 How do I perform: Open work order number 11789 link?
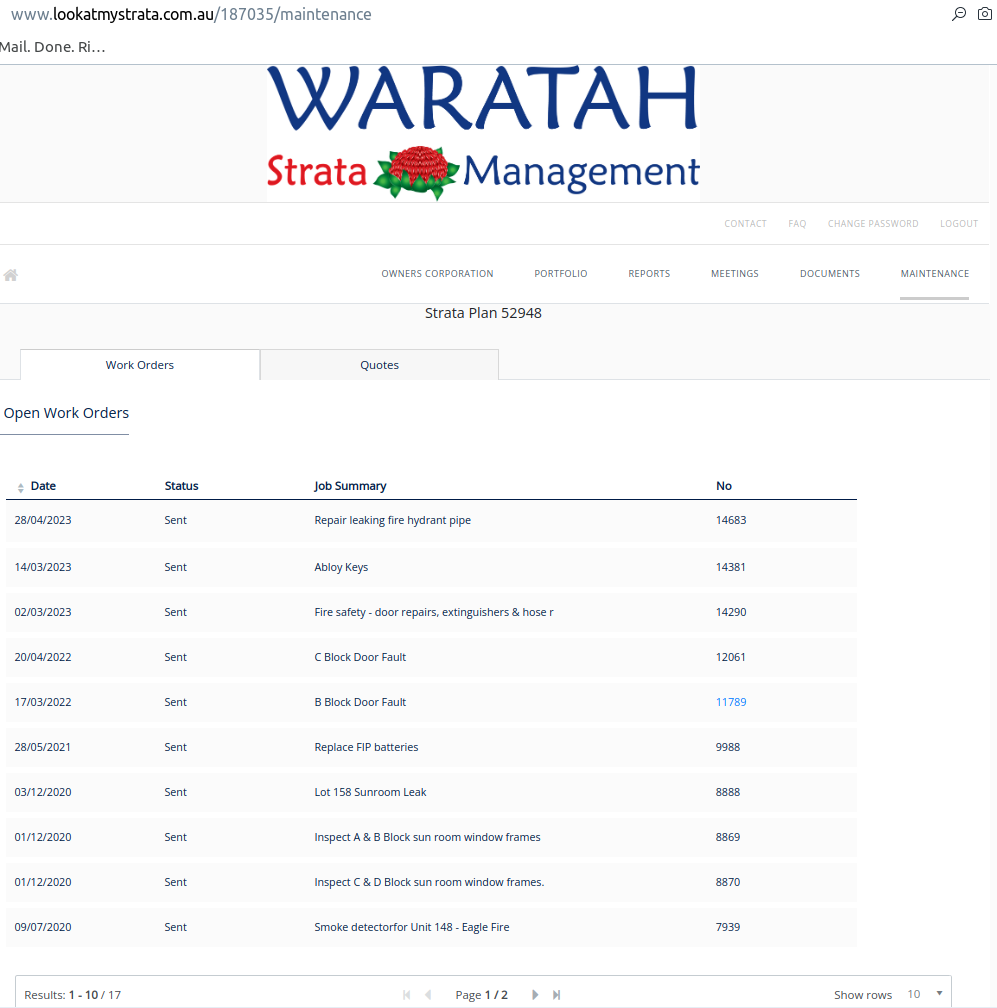pyautogui.click(x=731, y=702)
